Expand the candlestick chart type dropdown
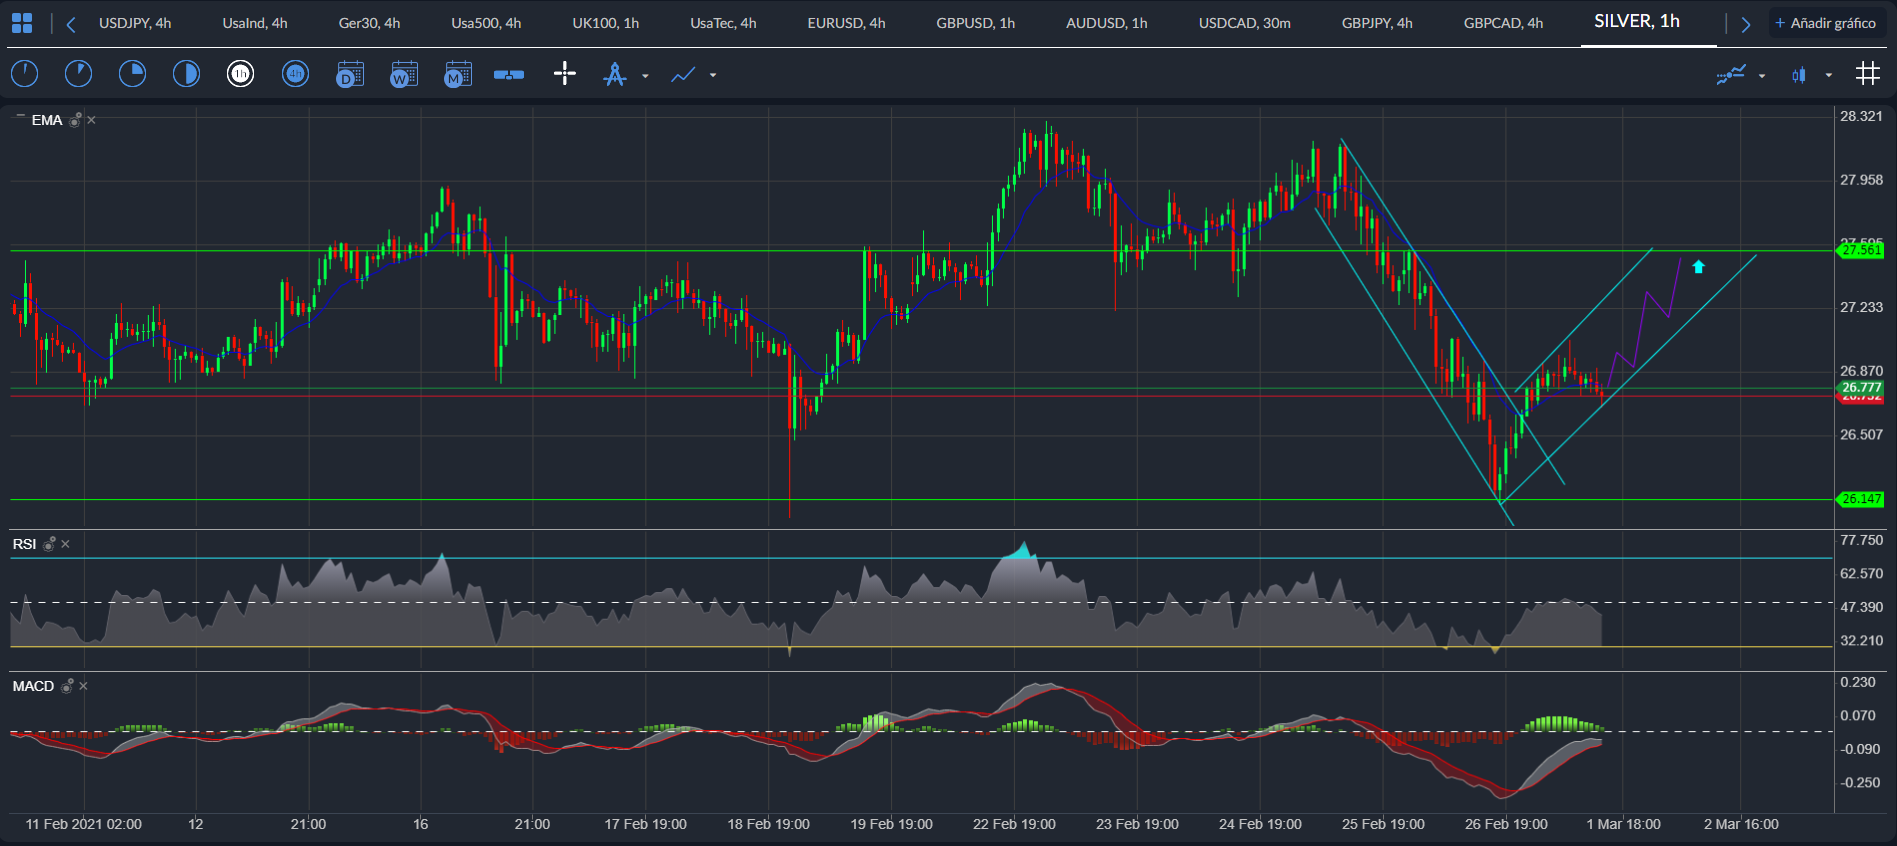1897x846 pixels. click(x=1829, y=75)
